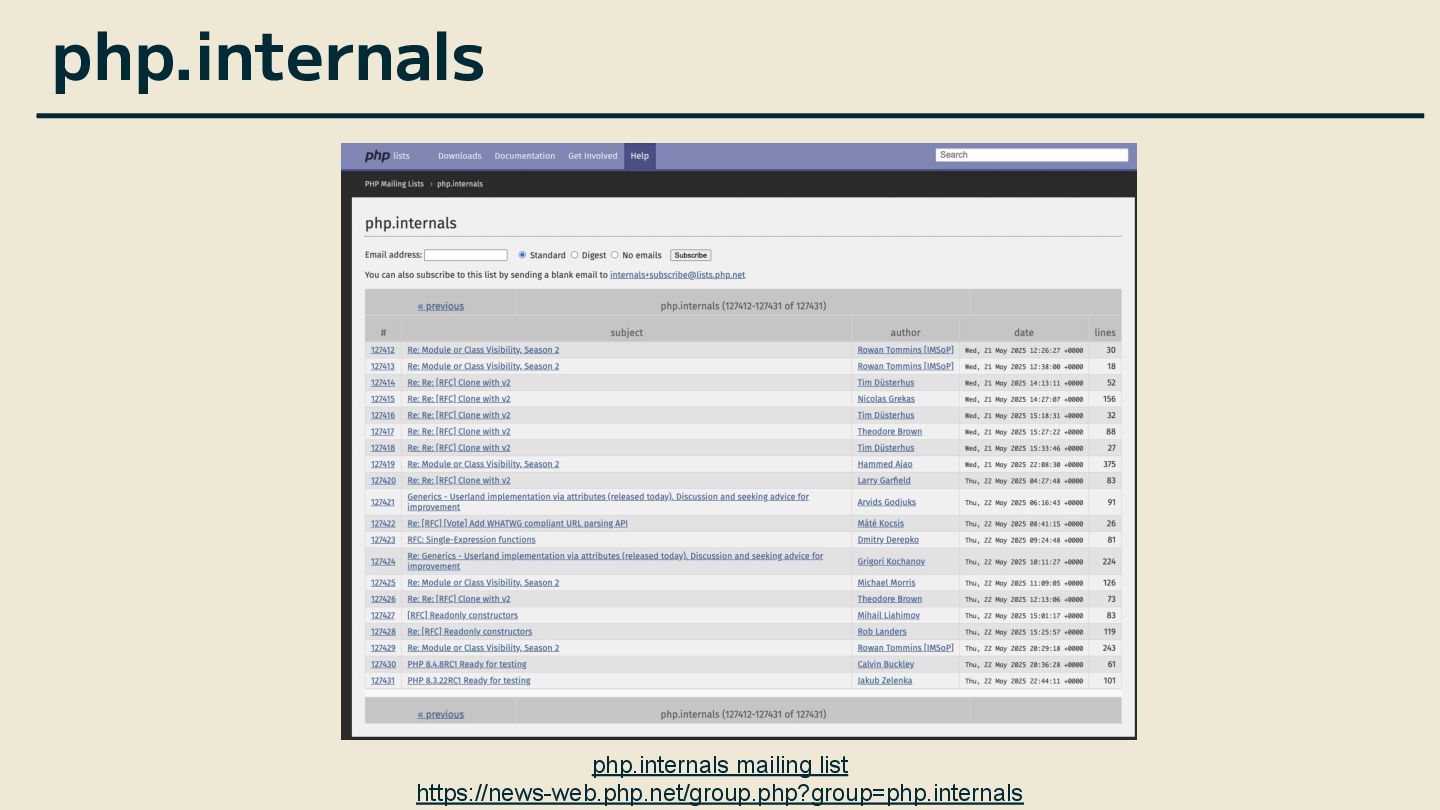Open Theodore Brown on message 127417
The image size is (1440, 810).
[889, 431]
